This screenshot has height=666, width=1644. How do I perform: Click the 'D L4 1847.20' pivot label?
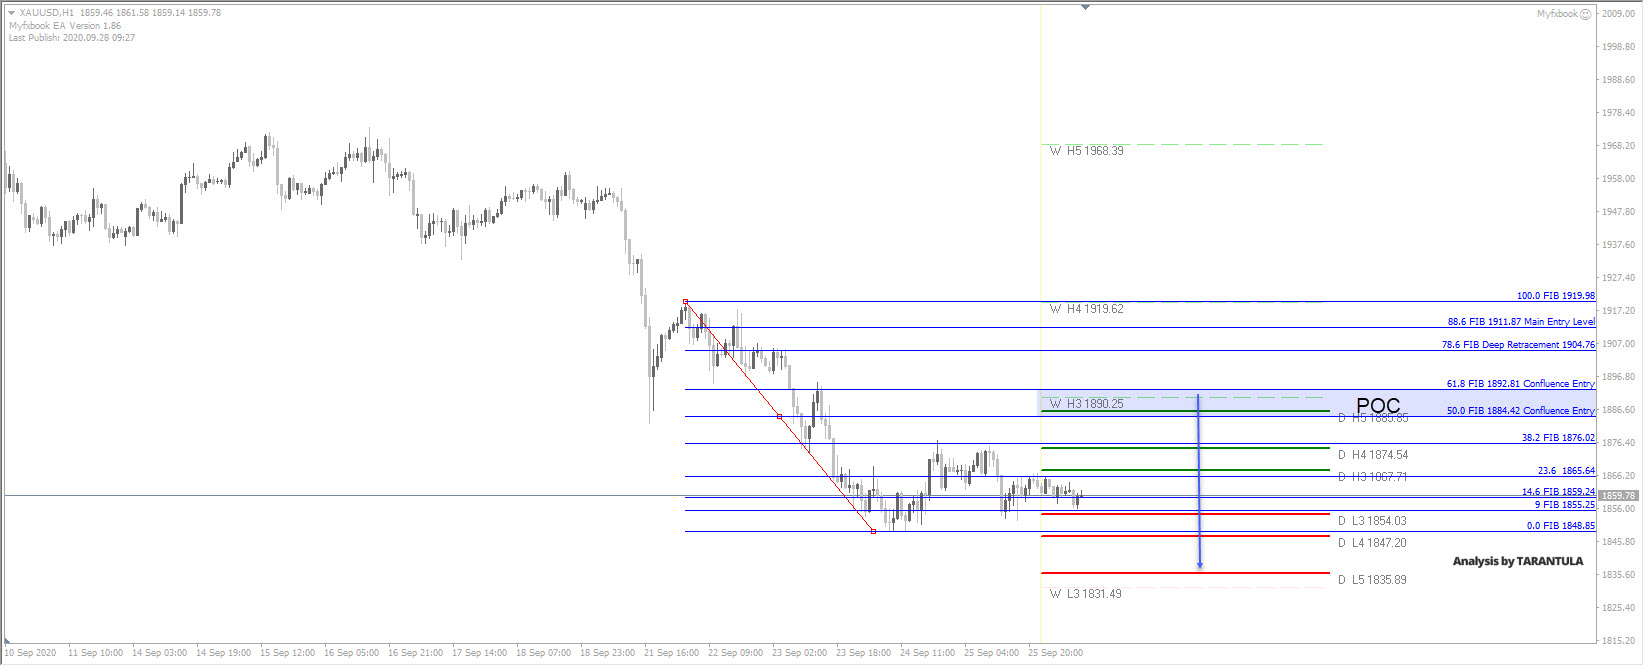[1372, 543]
